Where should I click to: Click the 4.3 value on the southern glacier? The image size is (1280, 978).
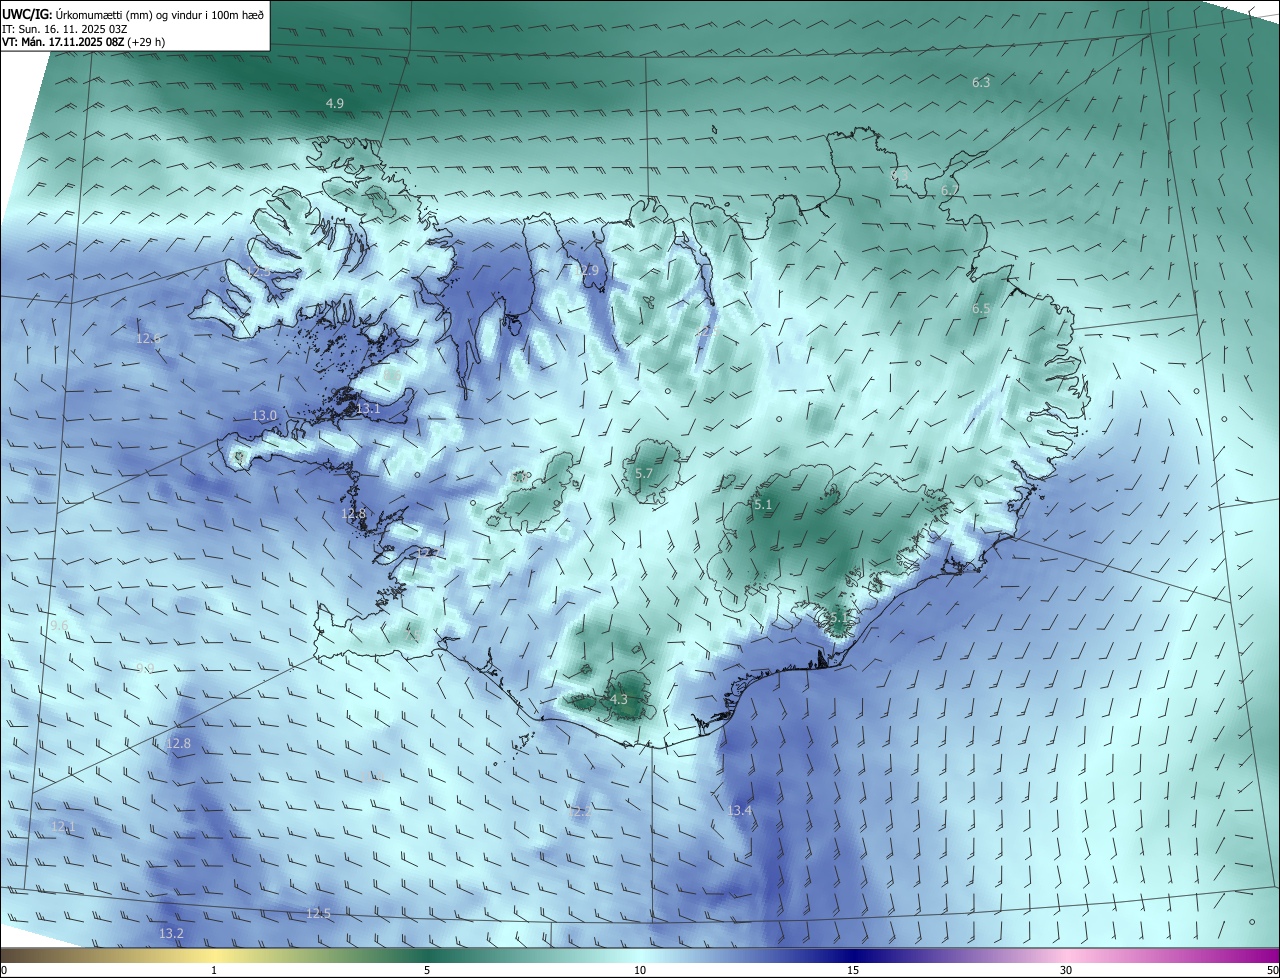[x=618, y=700]
